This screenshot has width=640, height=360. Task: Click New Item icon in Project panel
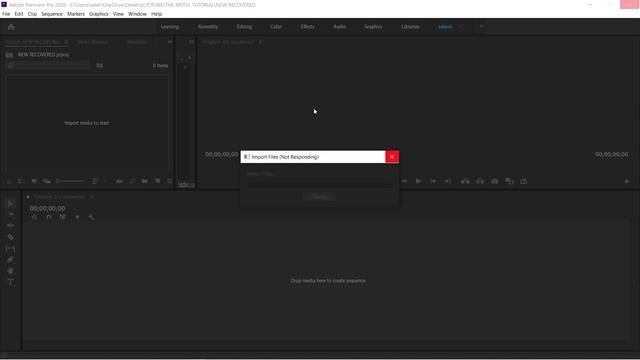point(158,181)
